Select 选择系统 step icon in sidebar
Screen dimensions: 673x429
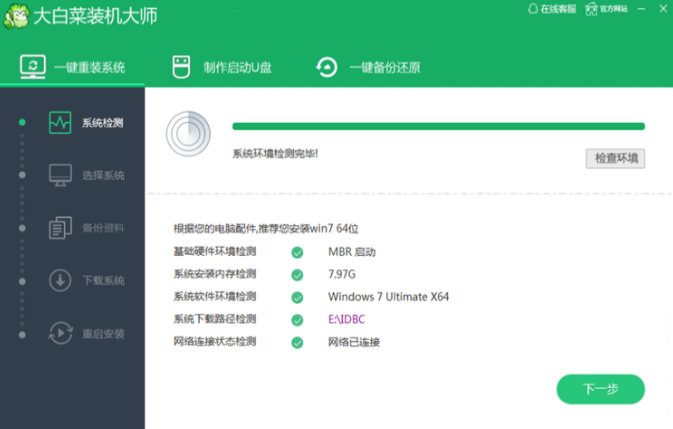(x=60, y=175)
